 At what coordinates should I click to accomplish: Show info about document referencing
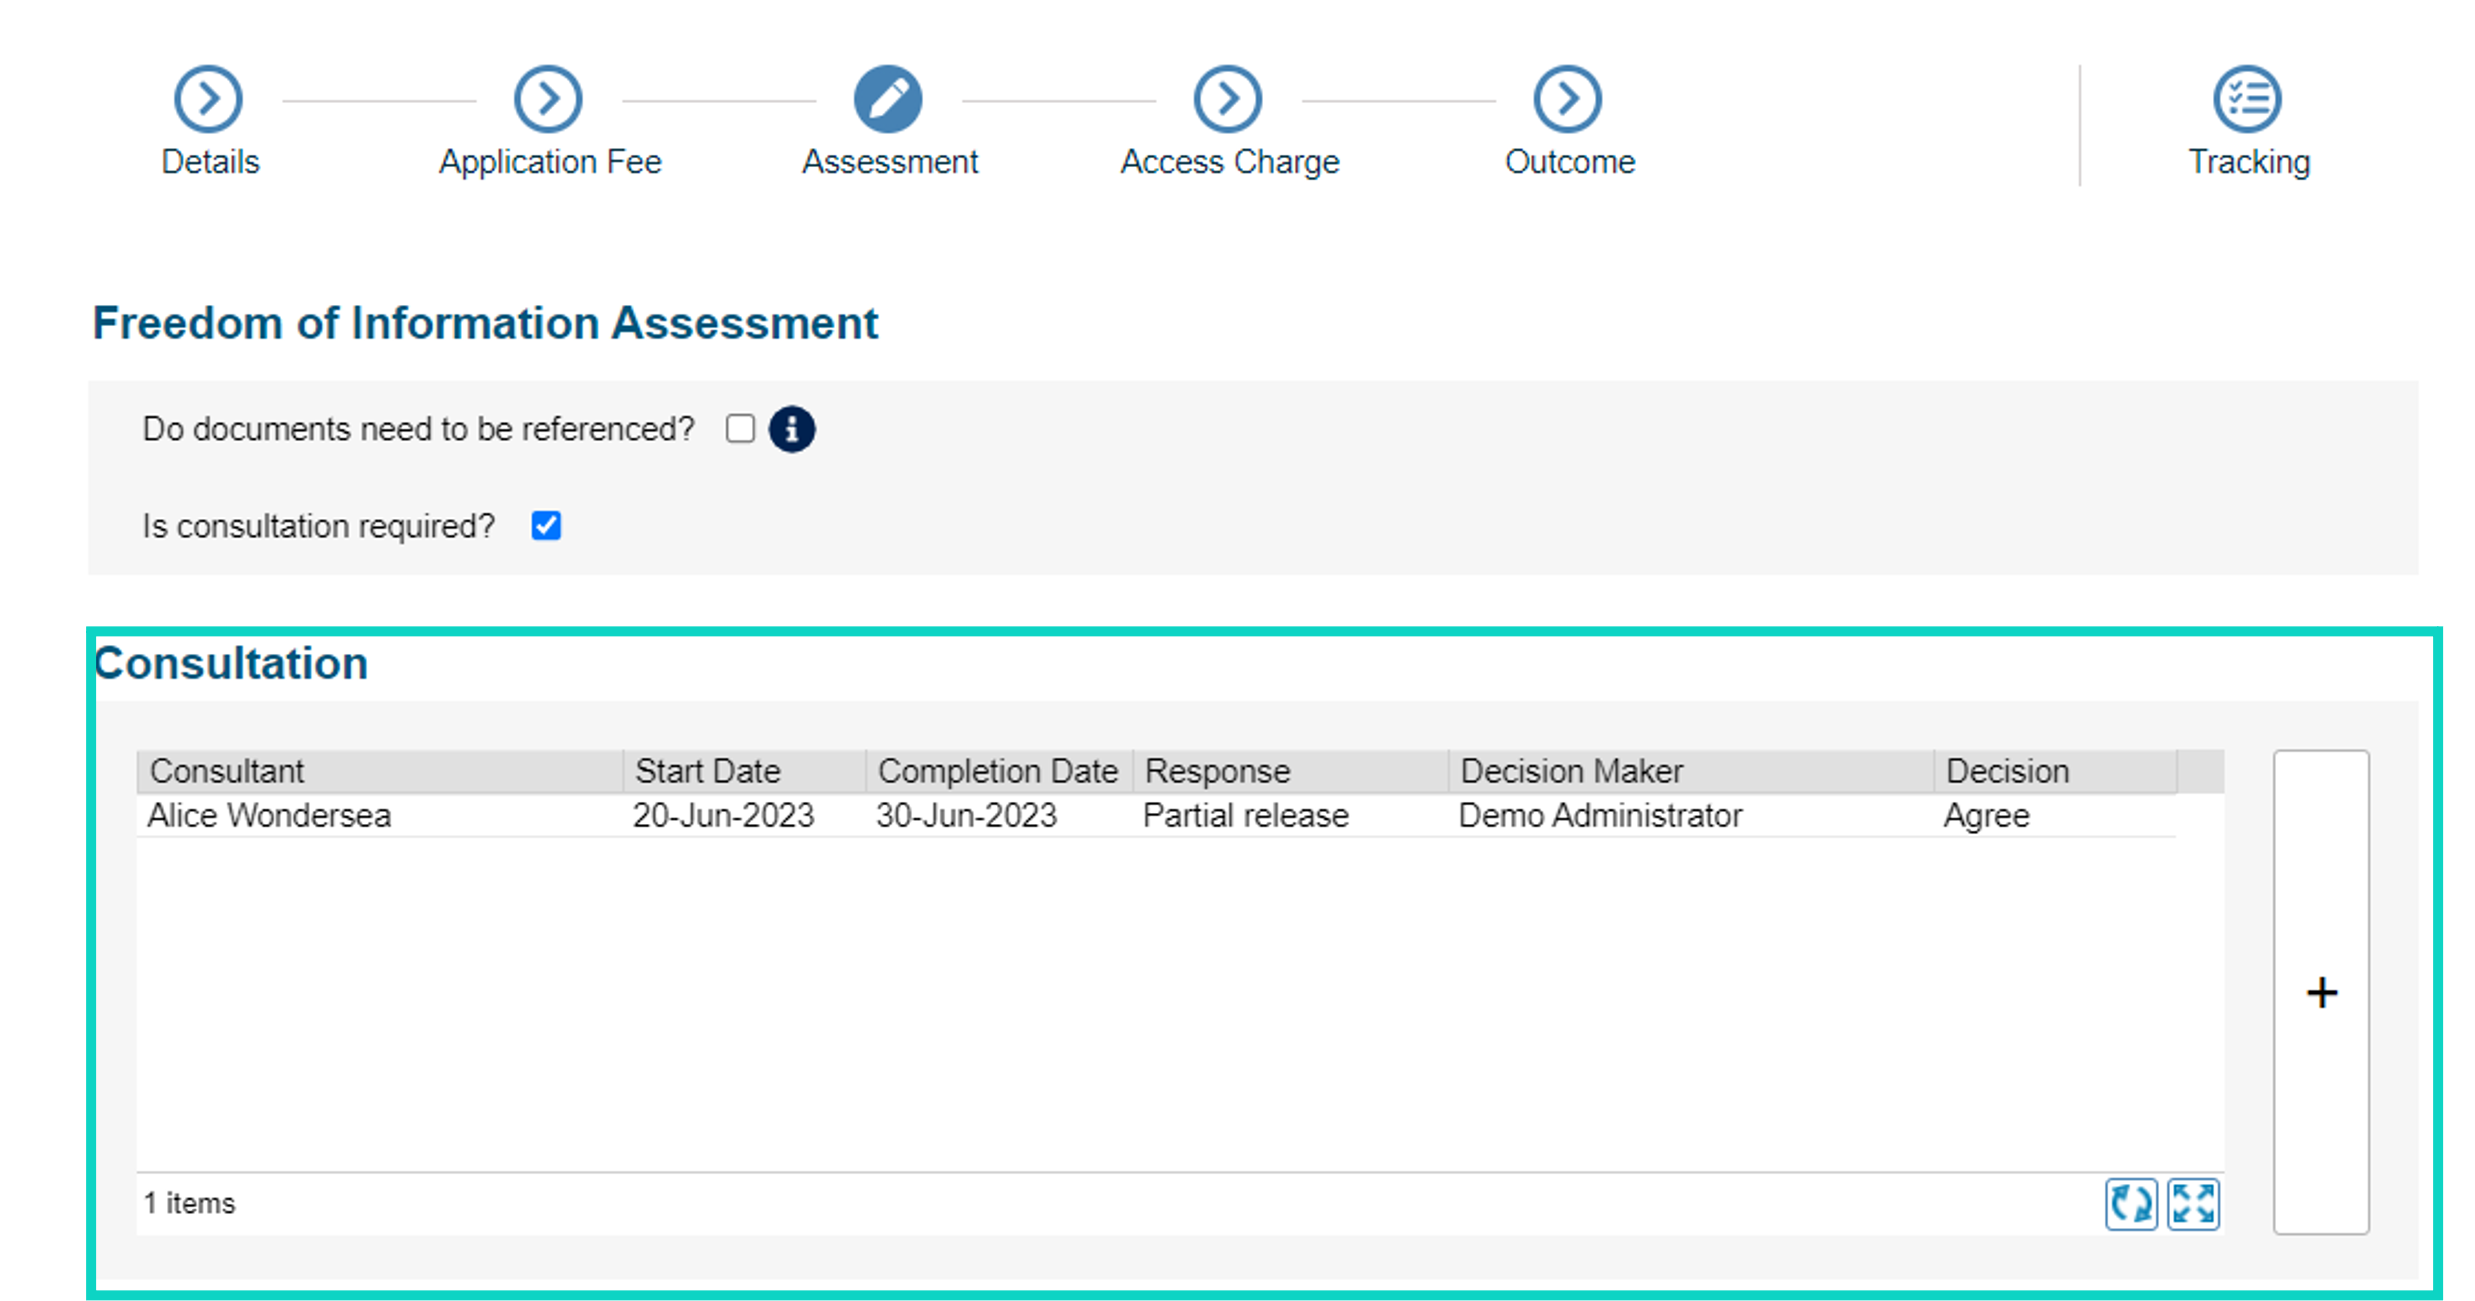792,429
